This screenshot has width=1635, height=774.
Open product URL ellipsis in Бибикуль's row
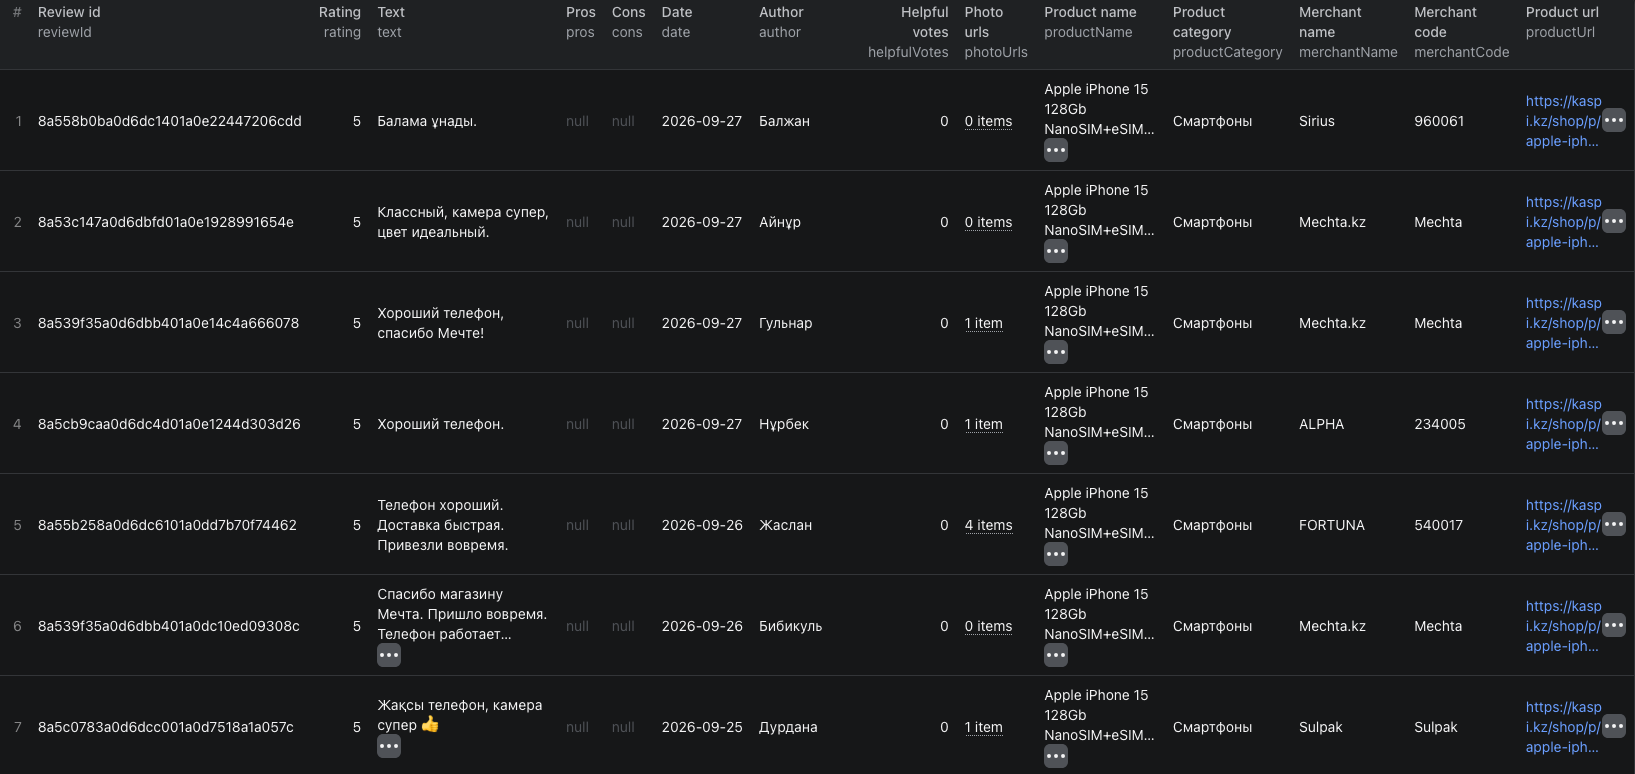[1614, 625]
